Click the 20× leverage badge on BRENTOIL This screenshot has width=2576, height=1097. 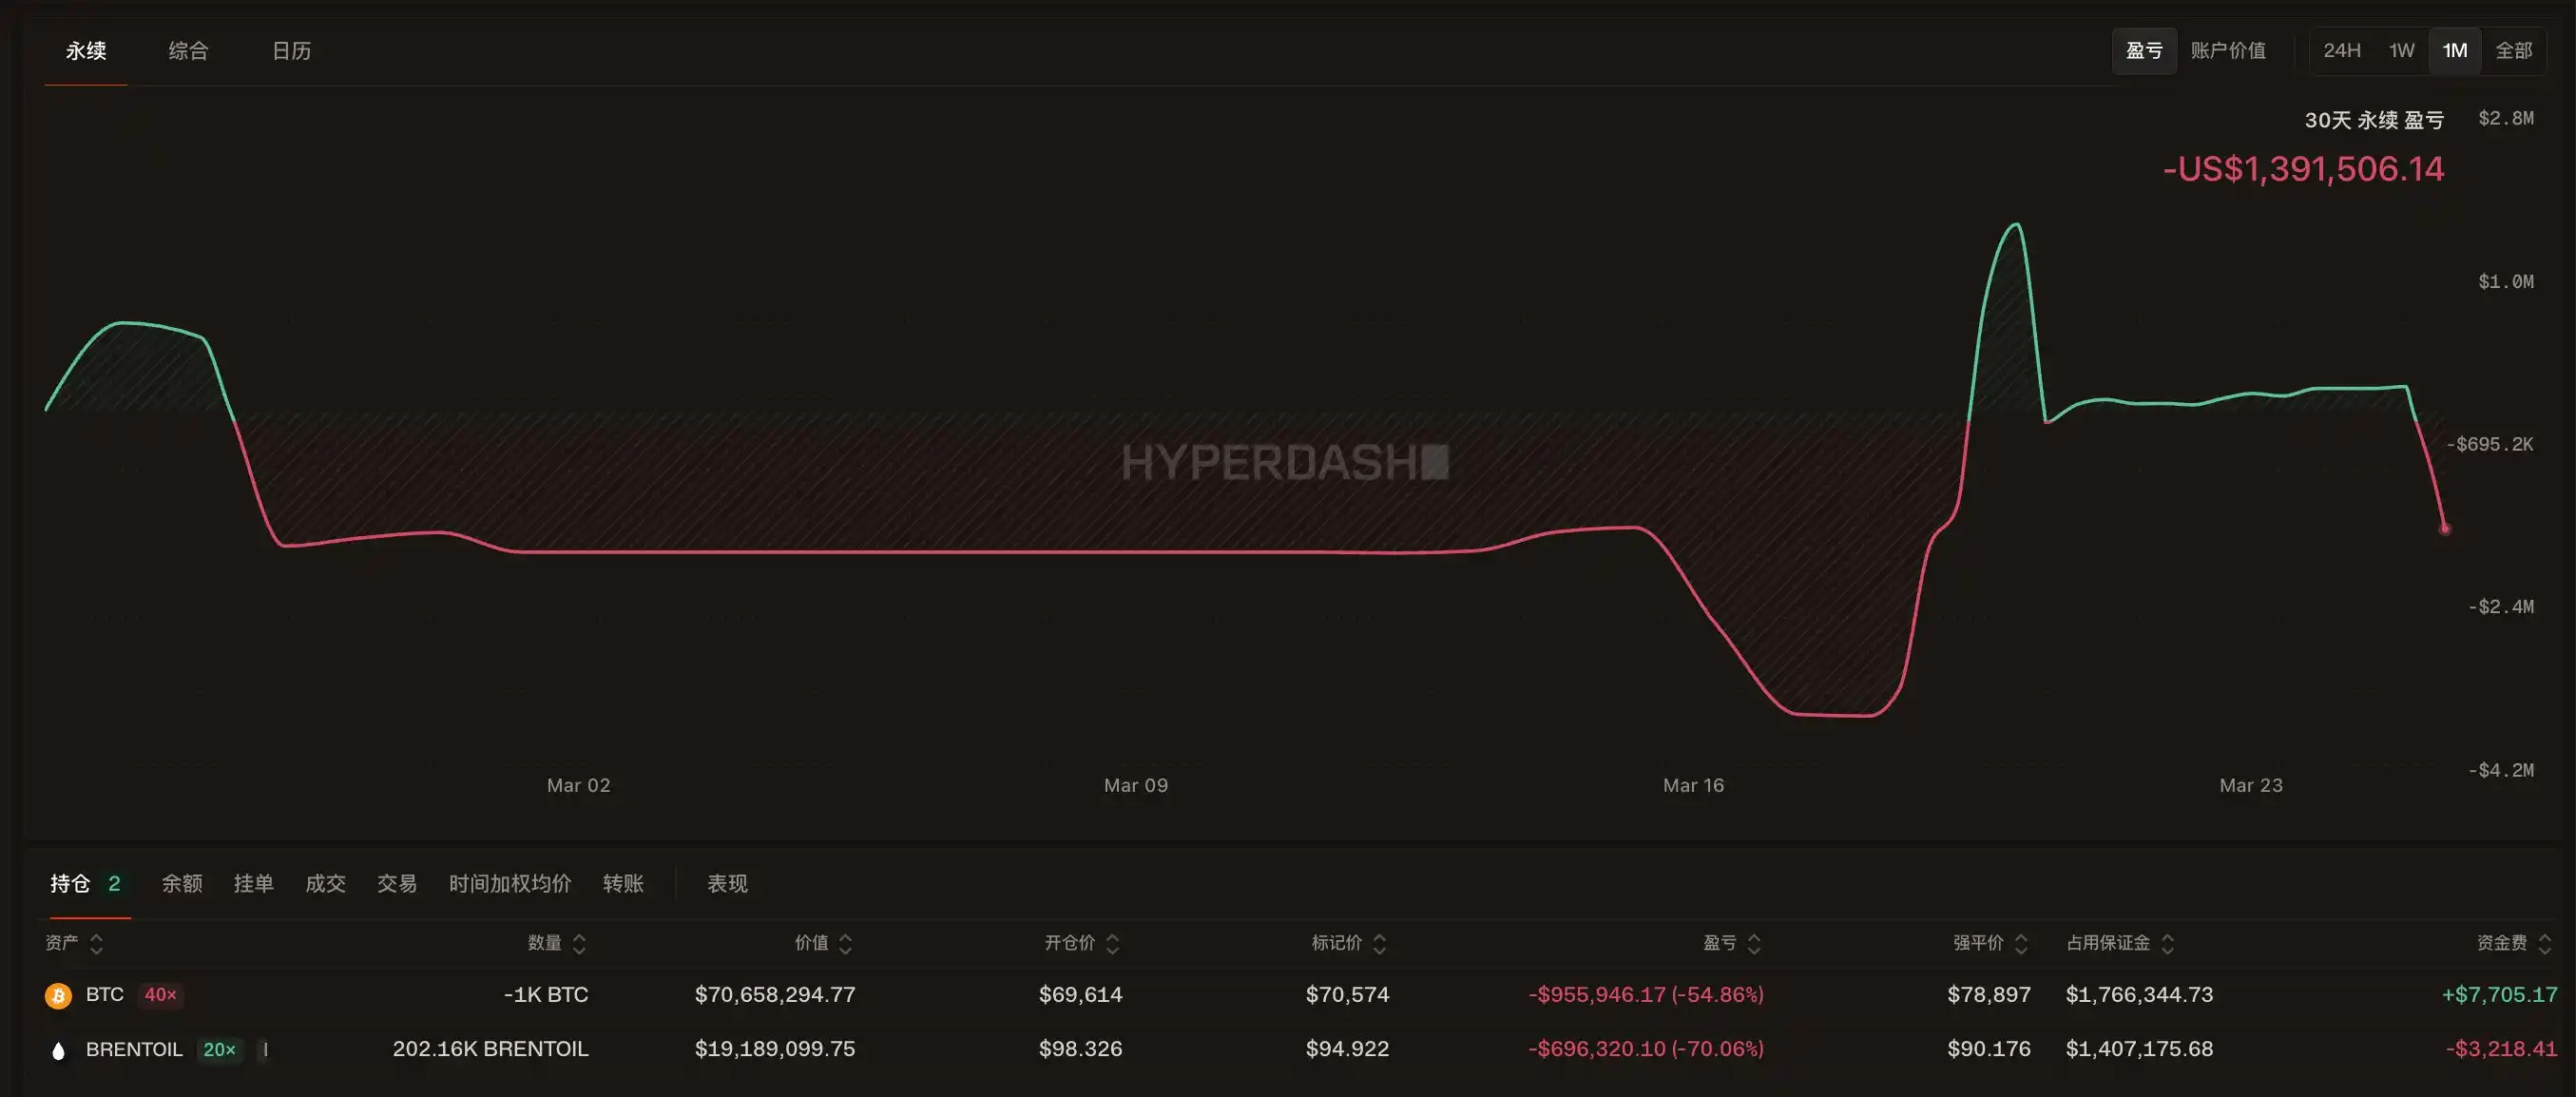(x=219, y=1050)
